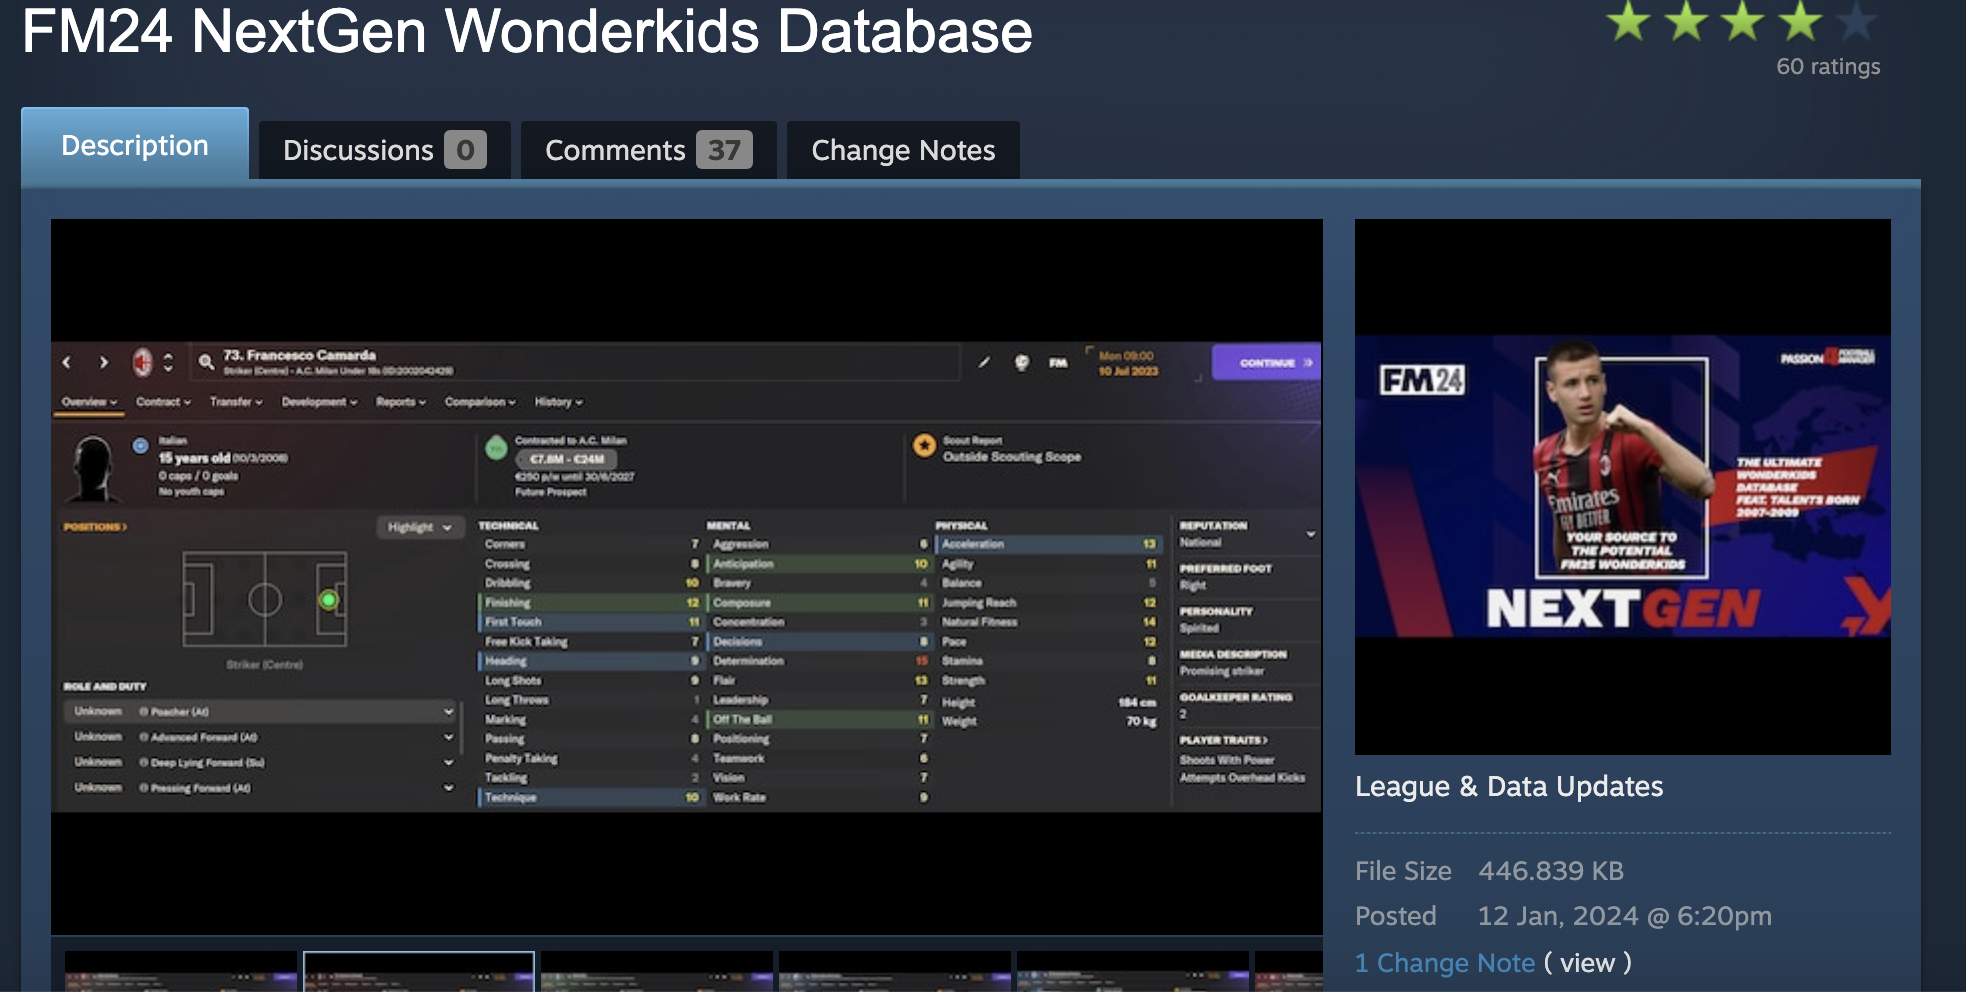Screen dimensions: 1966x992
Task: Expand the Deep Lying Forward (Su) row chevron
Action: click(448, 762)
